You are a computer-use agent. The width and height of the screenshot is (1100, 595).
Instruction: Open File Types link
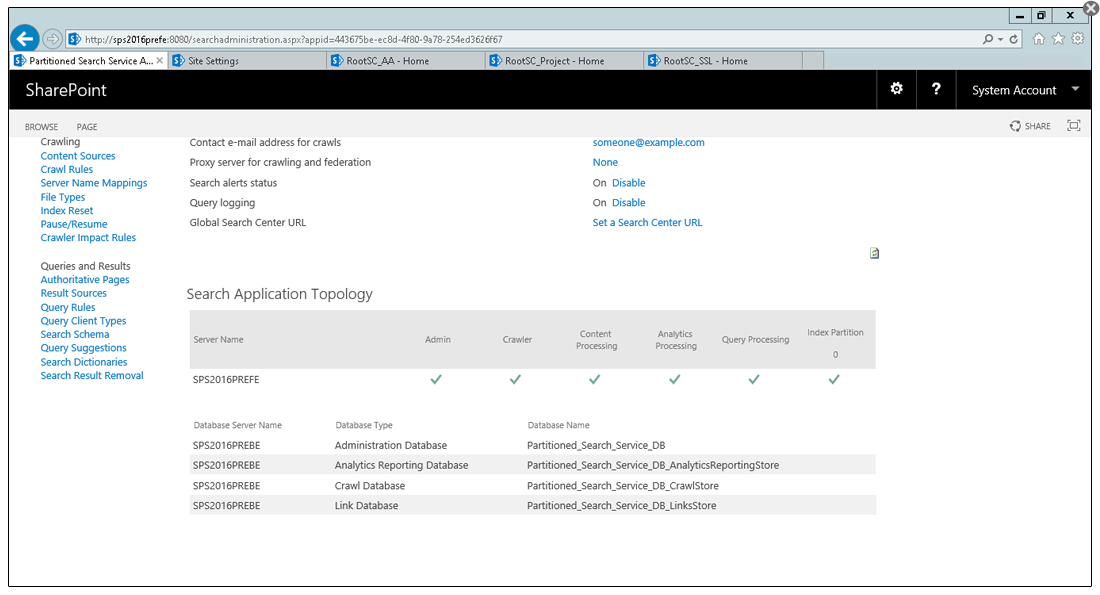tap(62, 197)
